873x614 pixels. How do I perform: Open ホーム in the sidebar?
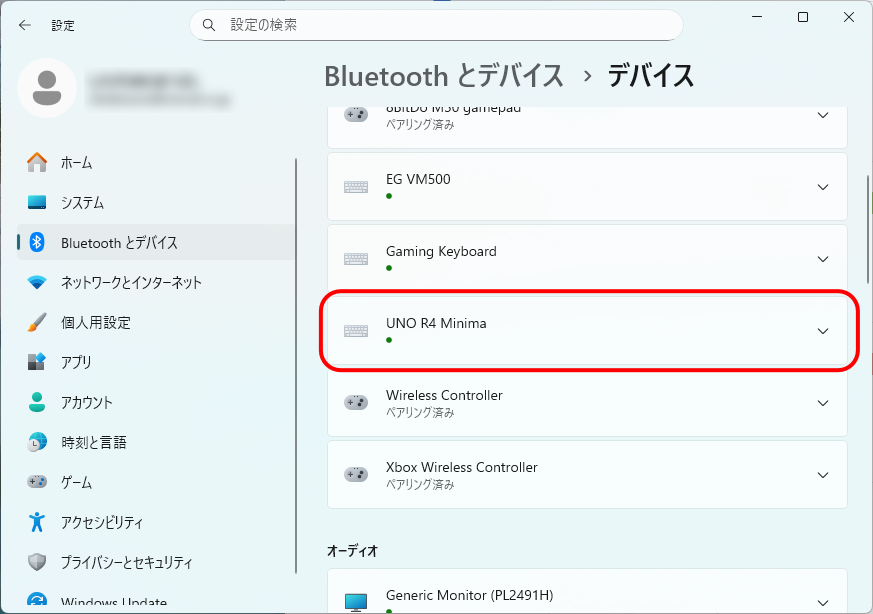(76, 163)
